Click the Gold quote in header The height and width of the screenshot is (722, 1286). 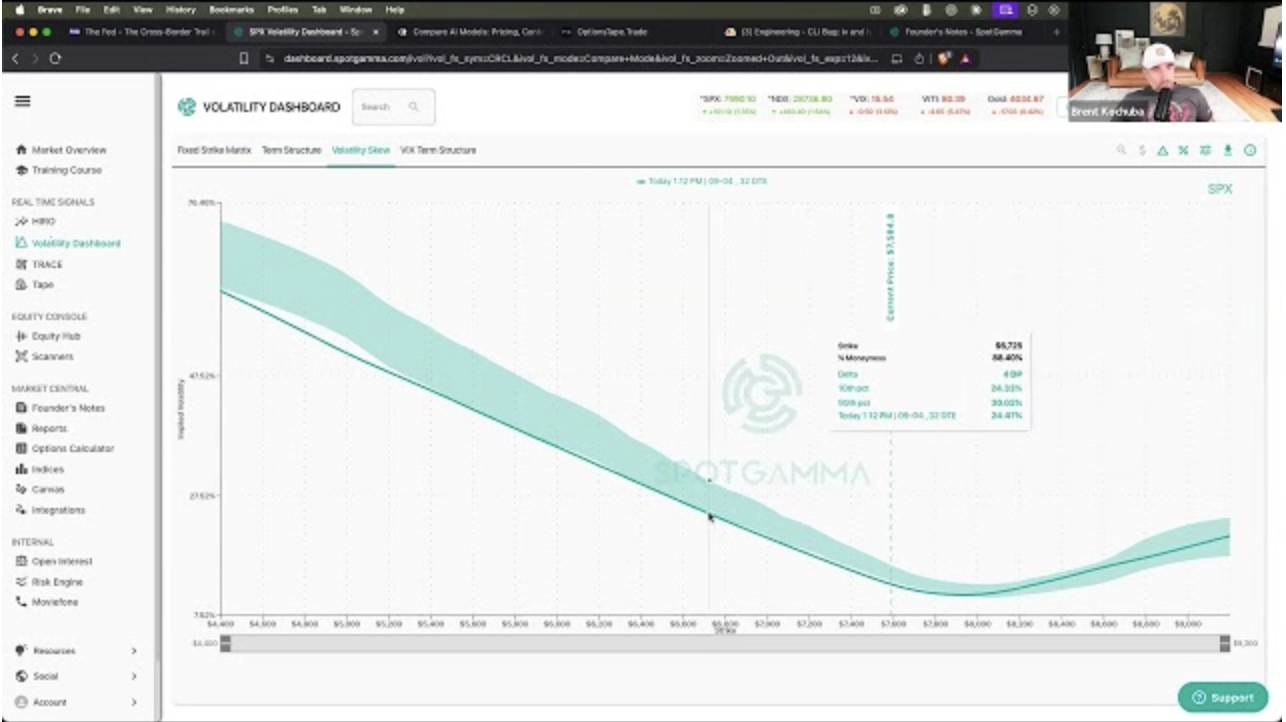point(1016,105)
